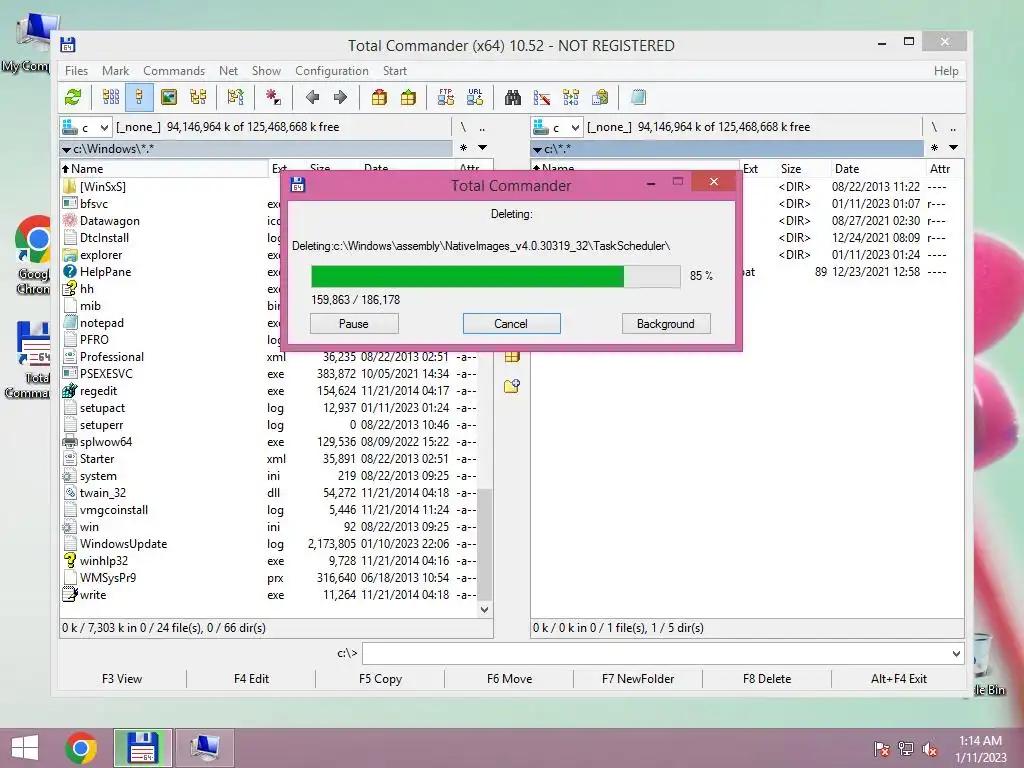Enable thumbnail view icon in toolbar
The image size is (1024, 768).
click(169, 98)
